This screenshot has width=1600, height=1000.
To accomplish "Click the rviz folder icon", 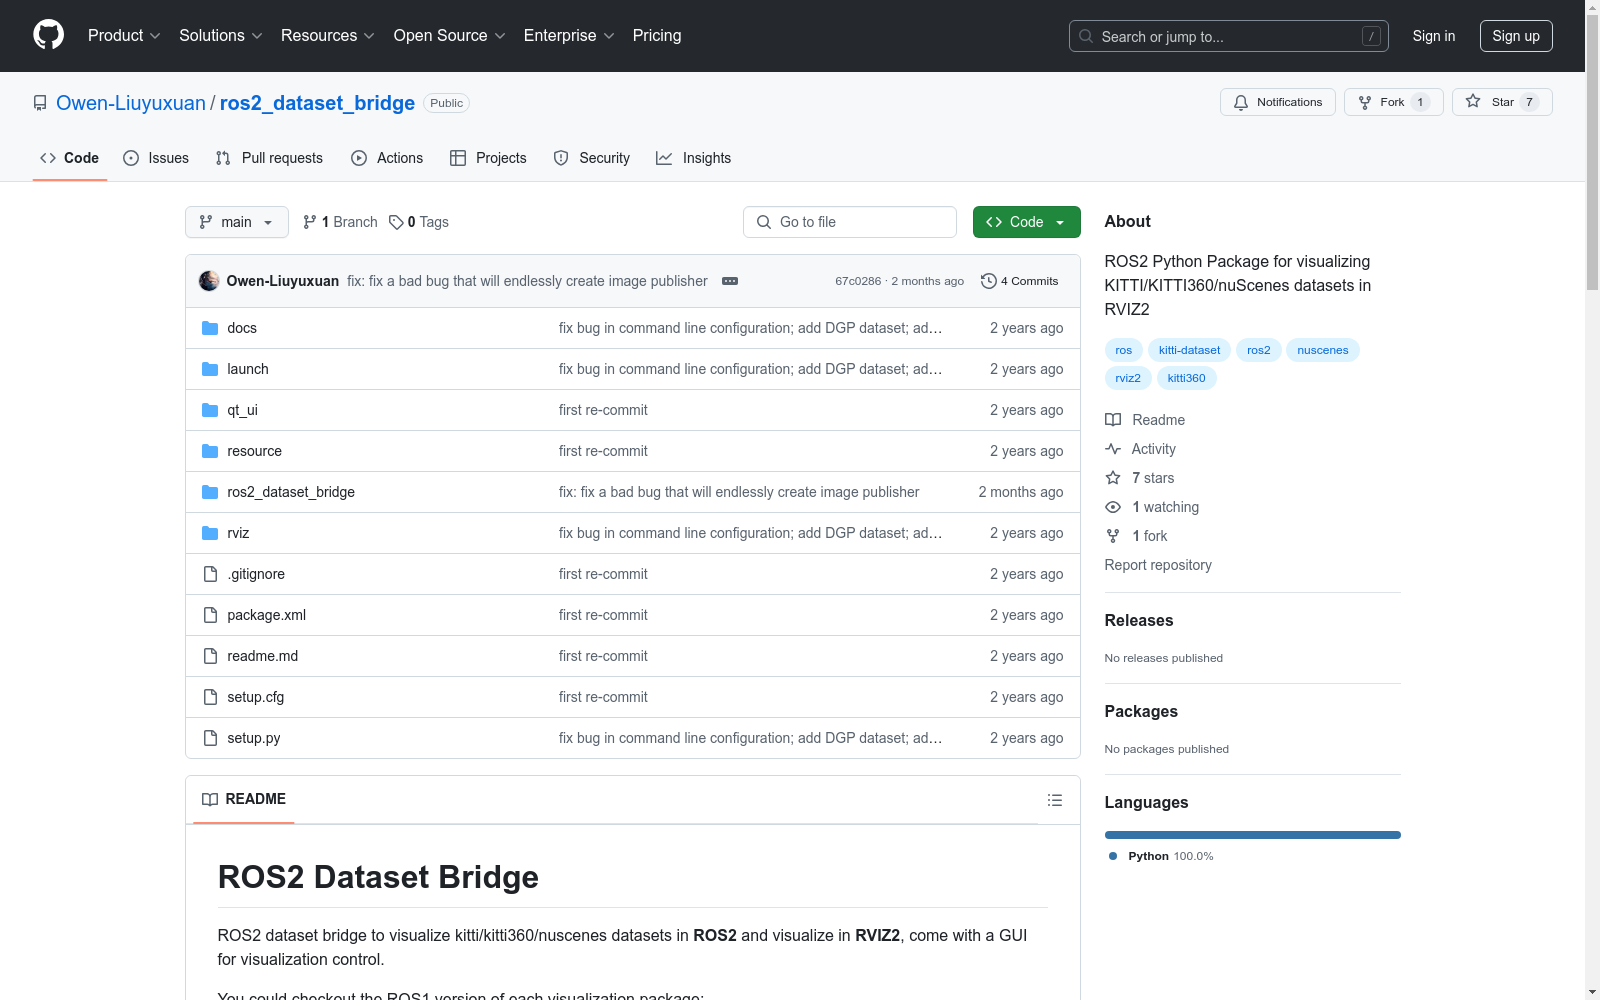I will point(210,533).
